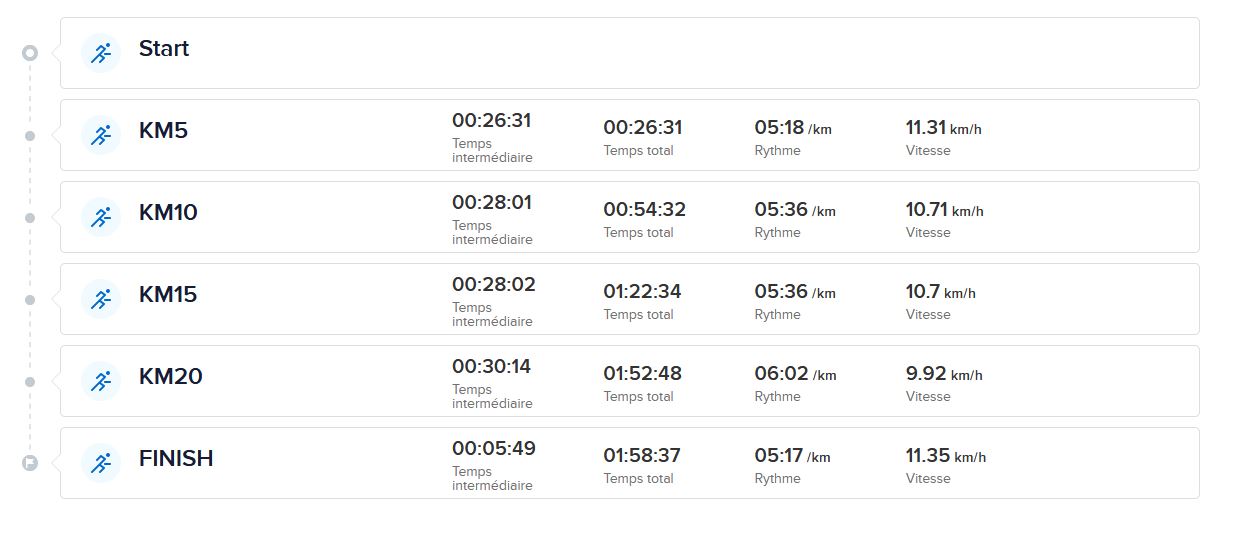Click the runner icon in the KM5 row
The image size is (1244, 548).
(100, 135)
